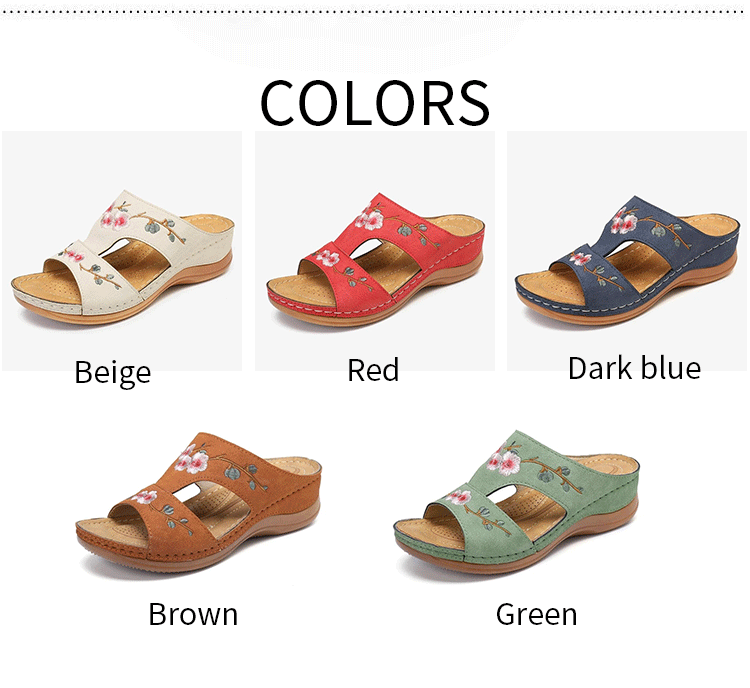The image size is (750, 688).
Task: Select the Red color label
Action: 373,370
